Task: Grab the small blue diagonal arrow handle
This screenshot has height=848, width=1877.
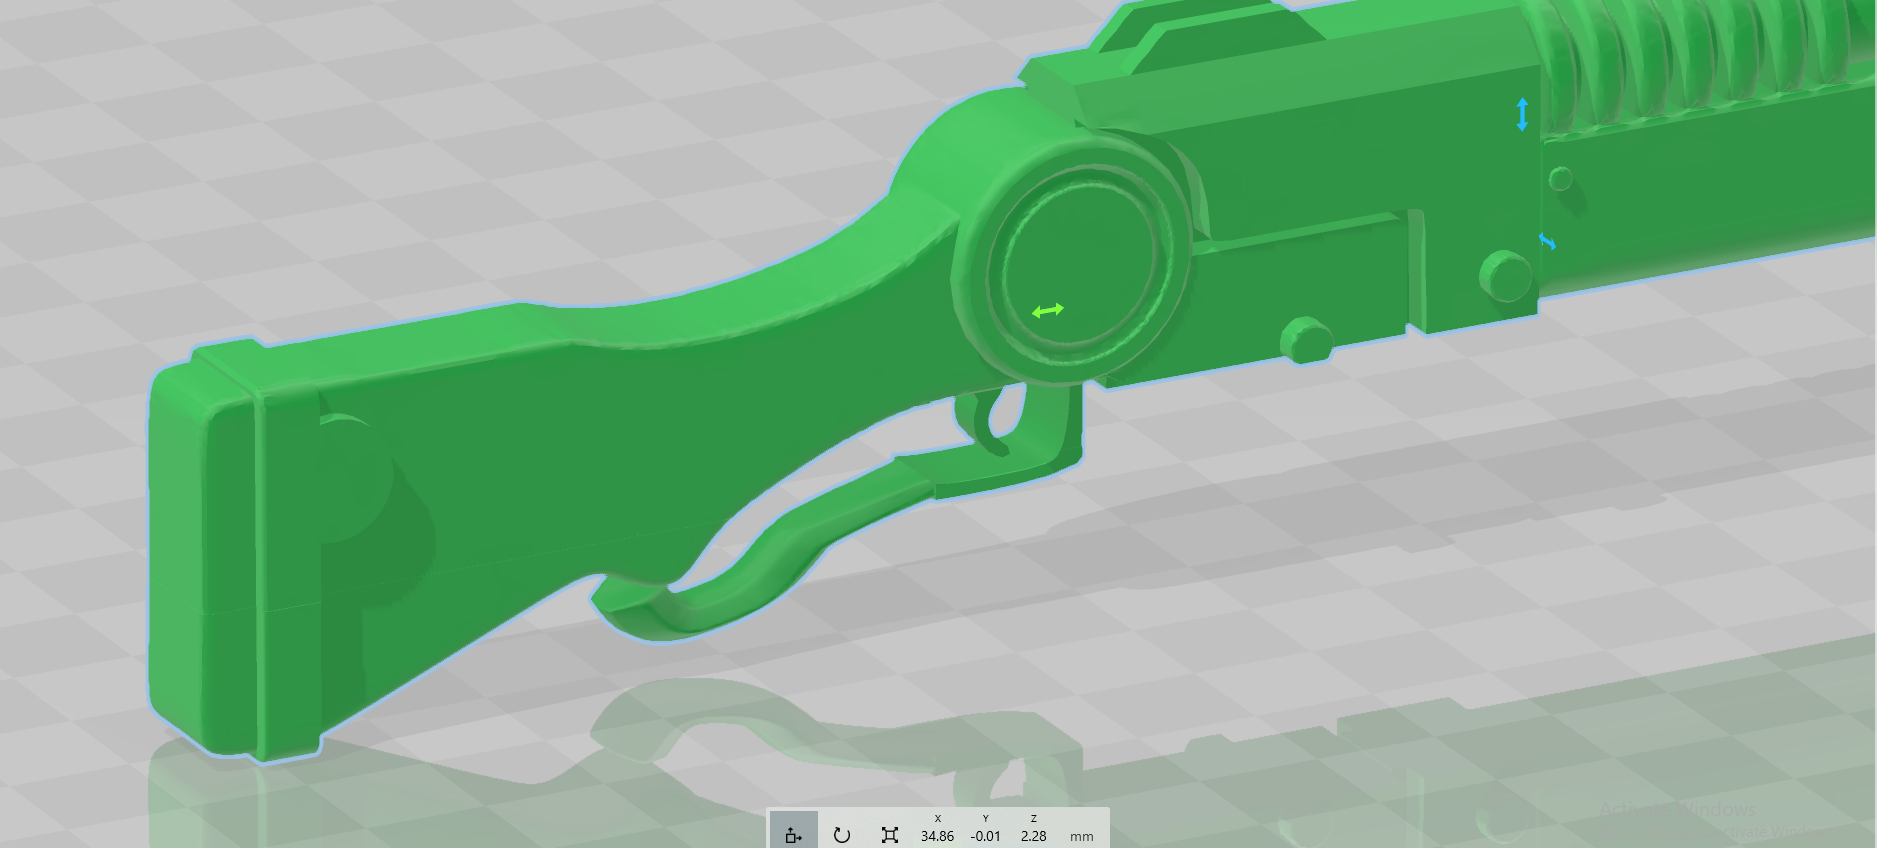Action: pyautogui.click(x=1547, y=242)
